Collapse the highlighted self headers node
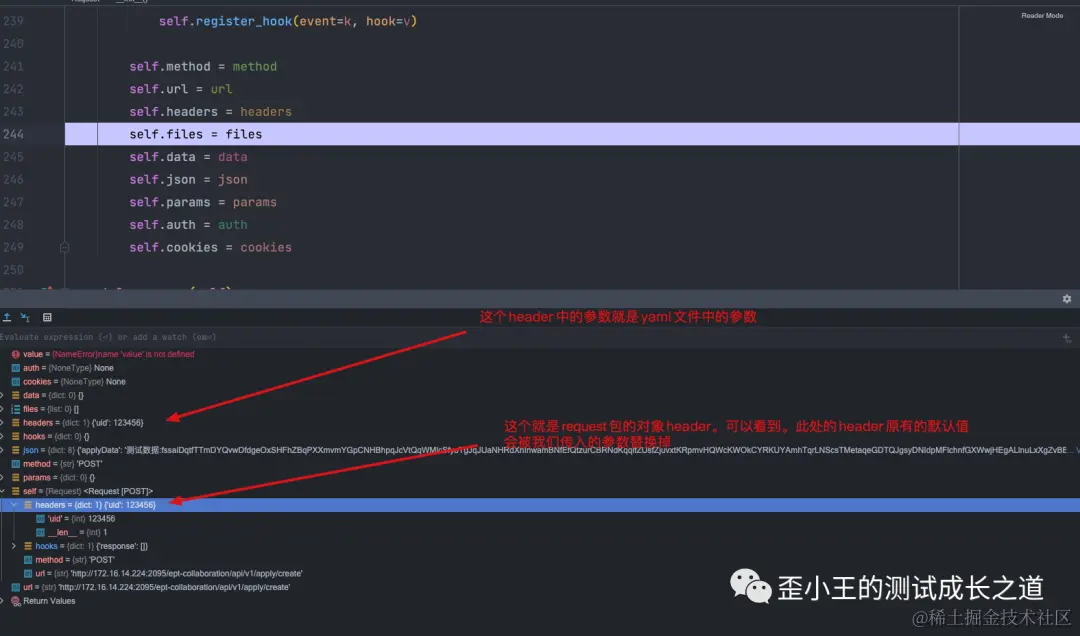The image size is (1080, 636). pos(14,505)
